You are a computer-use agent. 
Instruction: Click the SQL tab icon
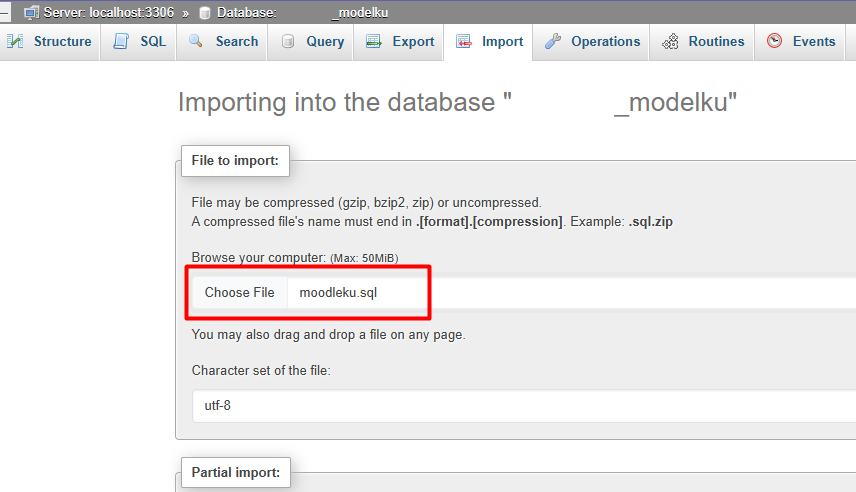(x=121, y=41)
